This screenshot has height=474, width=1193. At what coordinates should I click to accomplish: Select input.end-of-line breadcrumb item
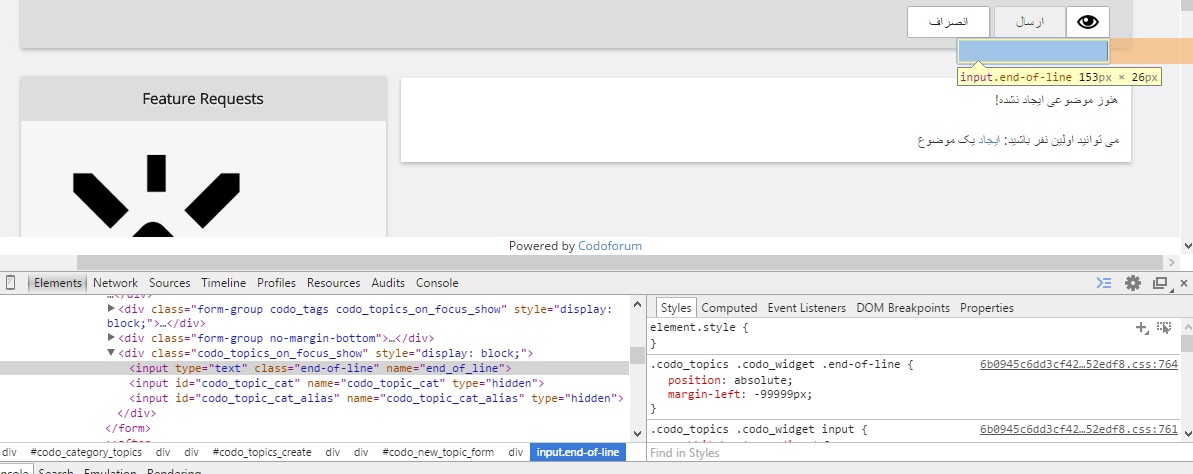(x=578, y=452)
